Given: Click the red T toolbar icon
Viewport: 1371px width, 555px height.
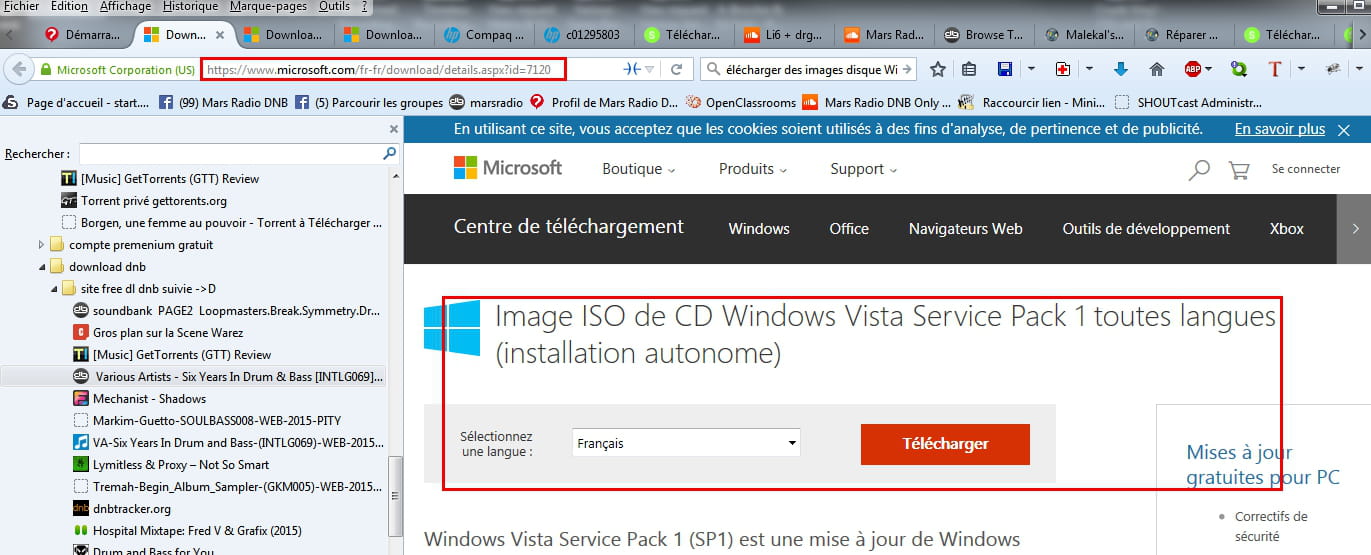Looking at the screenshot, I should [x=1274, y=70].
